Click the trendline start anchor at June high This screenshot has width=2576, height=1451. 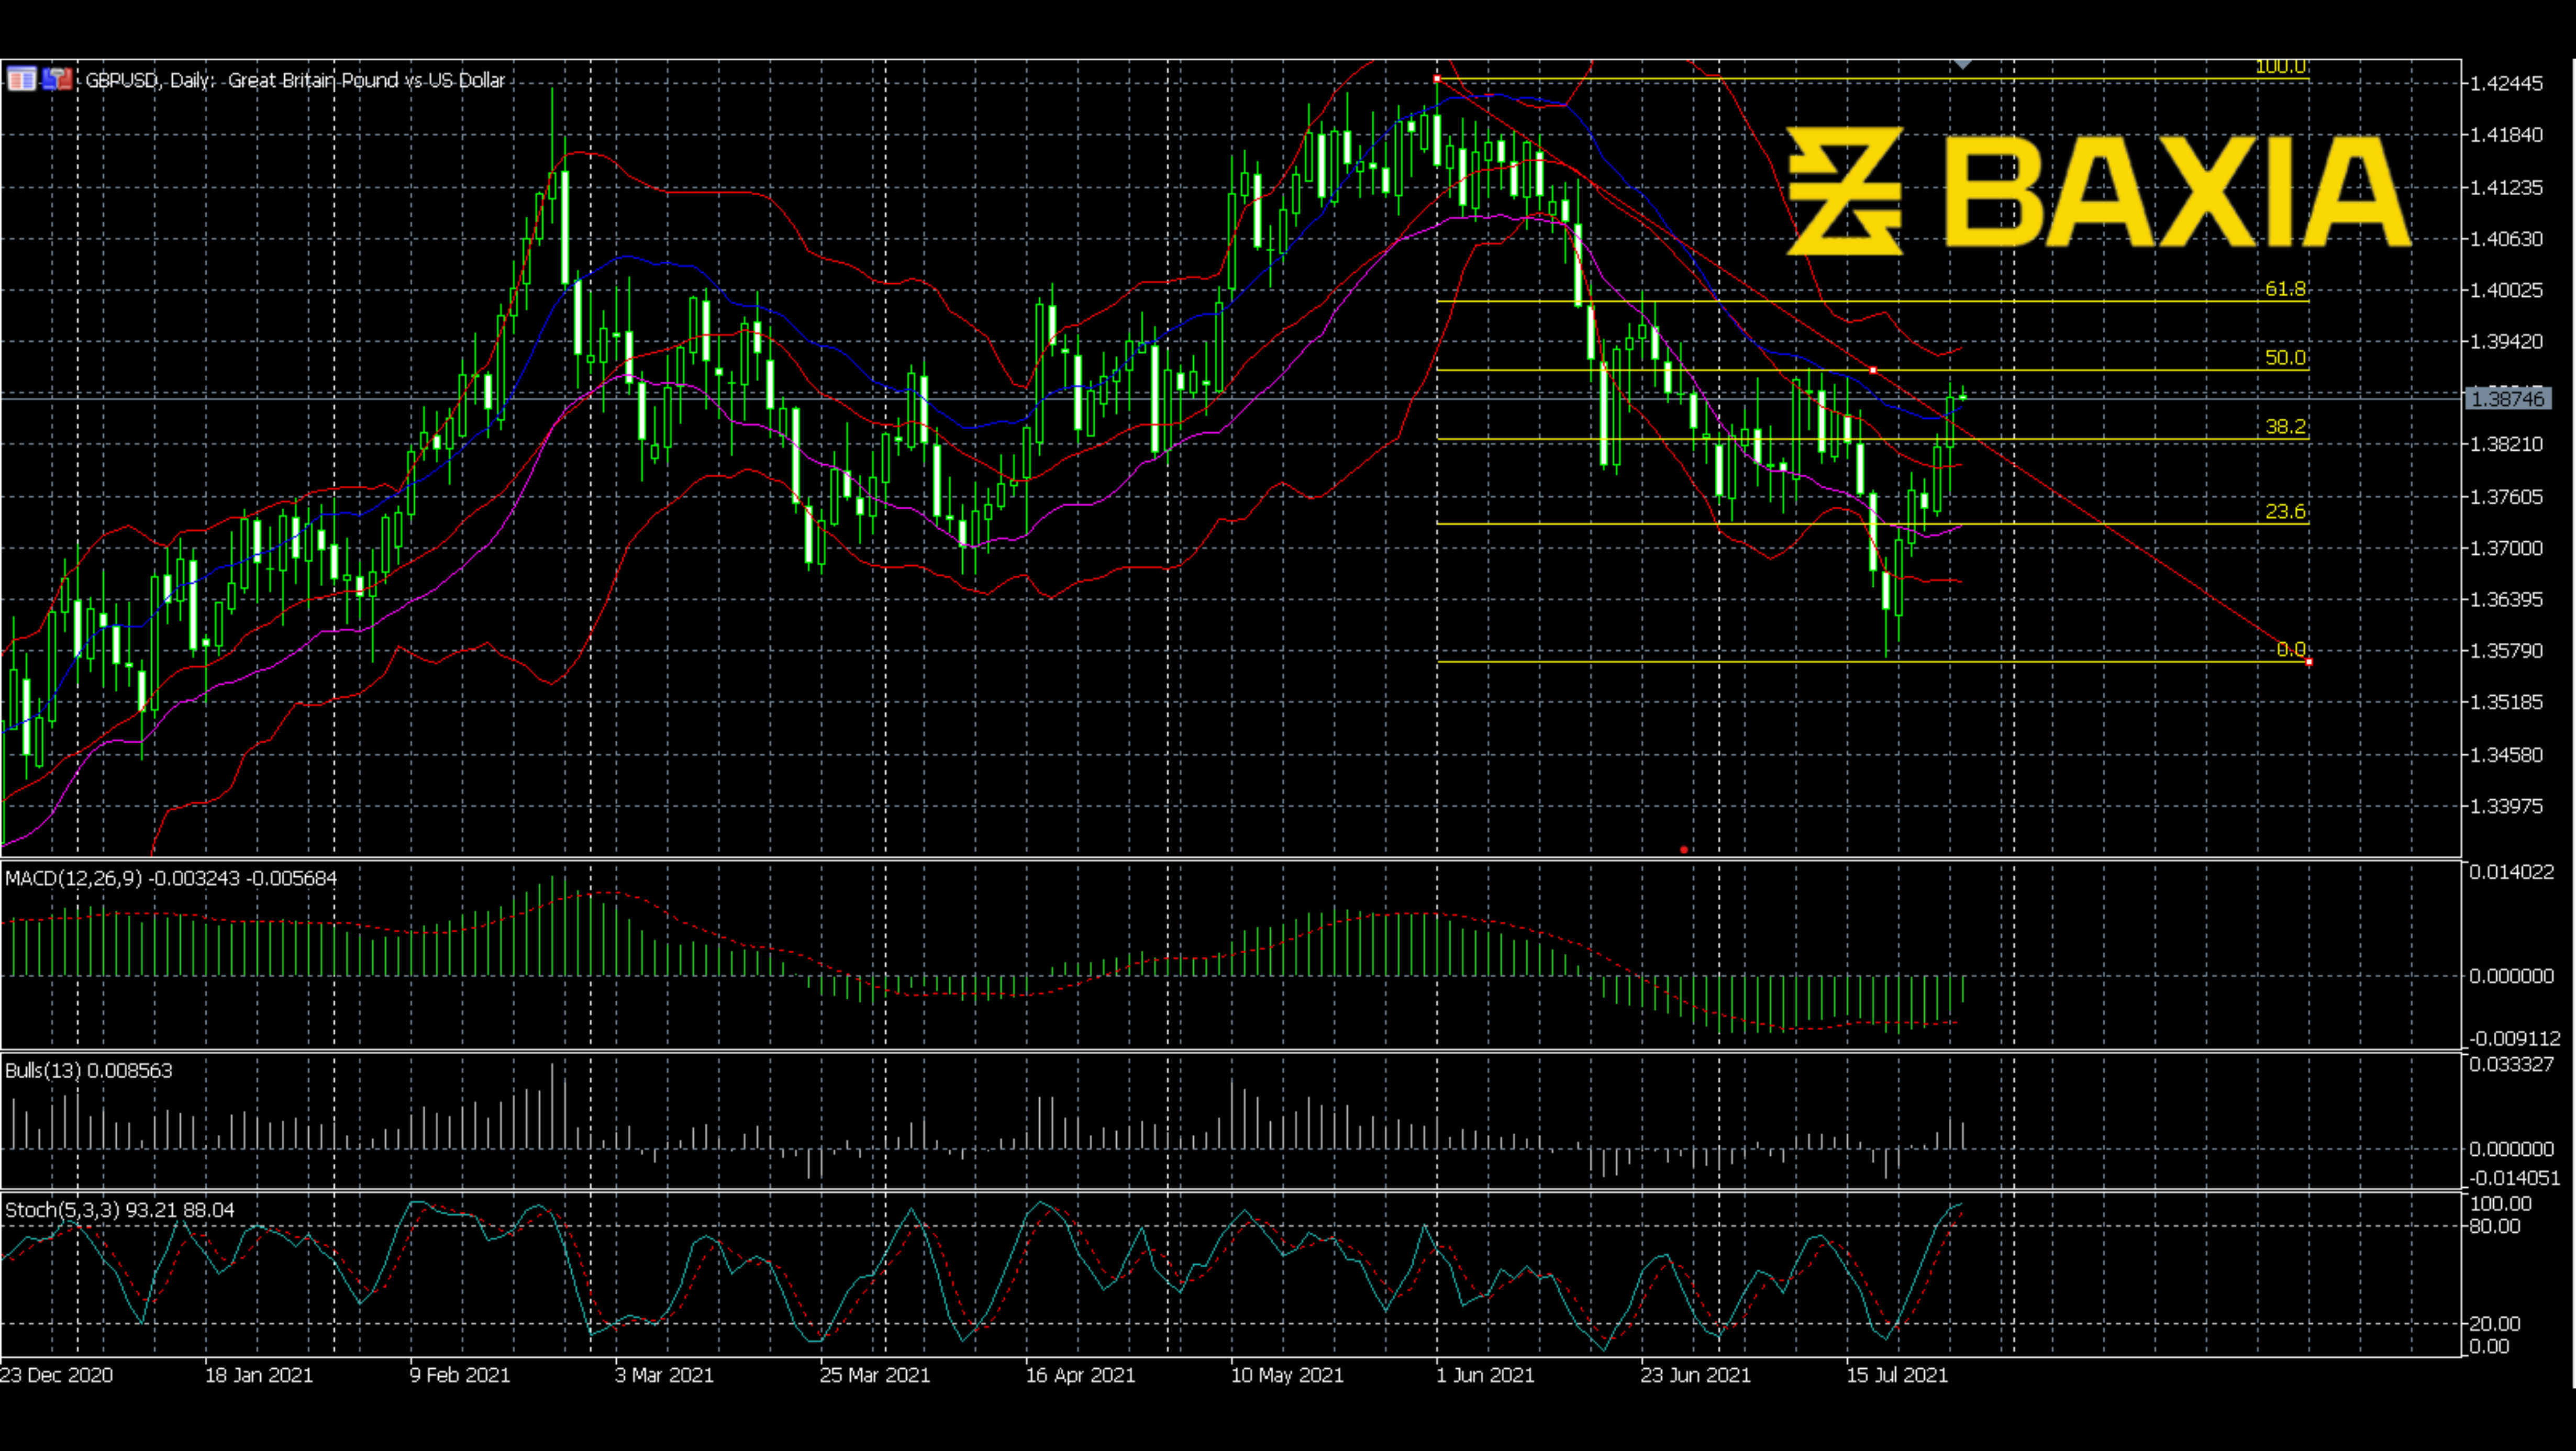click(1437, 78)
